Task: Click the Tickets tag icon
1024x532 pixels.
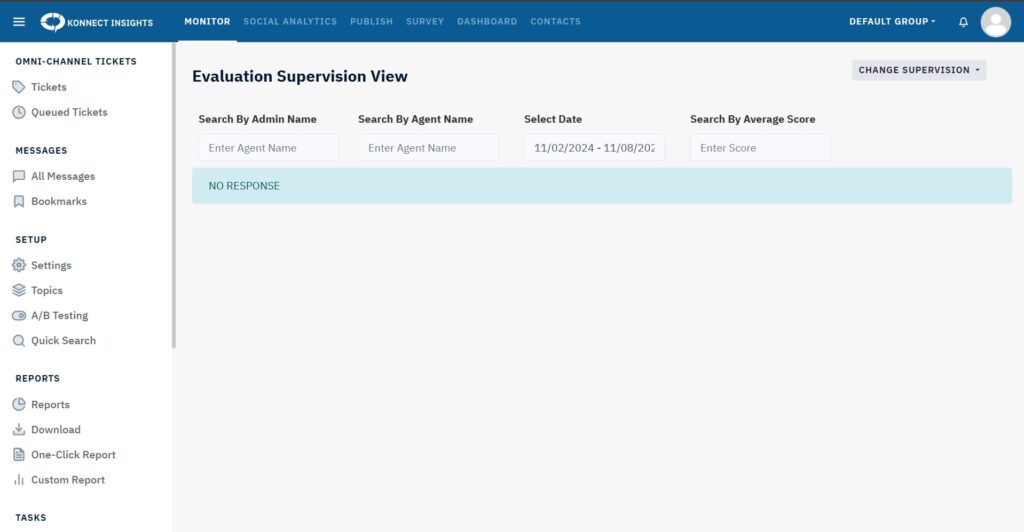Action: click(19, 87)
